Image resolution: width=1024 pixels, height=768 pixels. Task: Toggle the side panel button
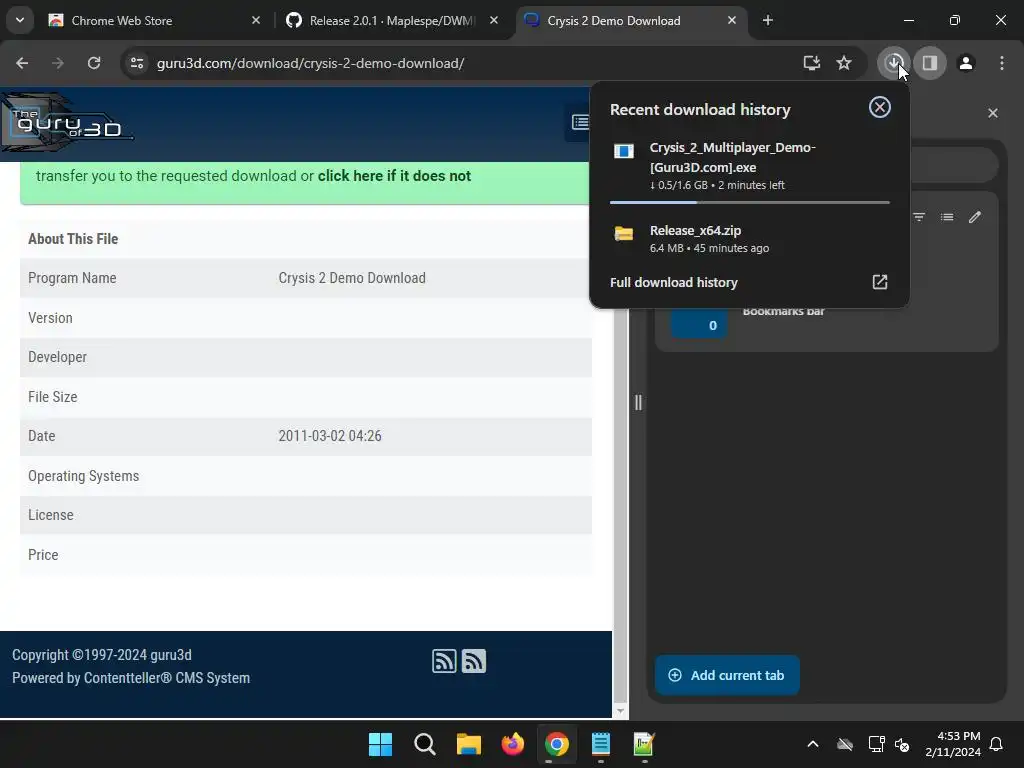click(x=930, y=63)
